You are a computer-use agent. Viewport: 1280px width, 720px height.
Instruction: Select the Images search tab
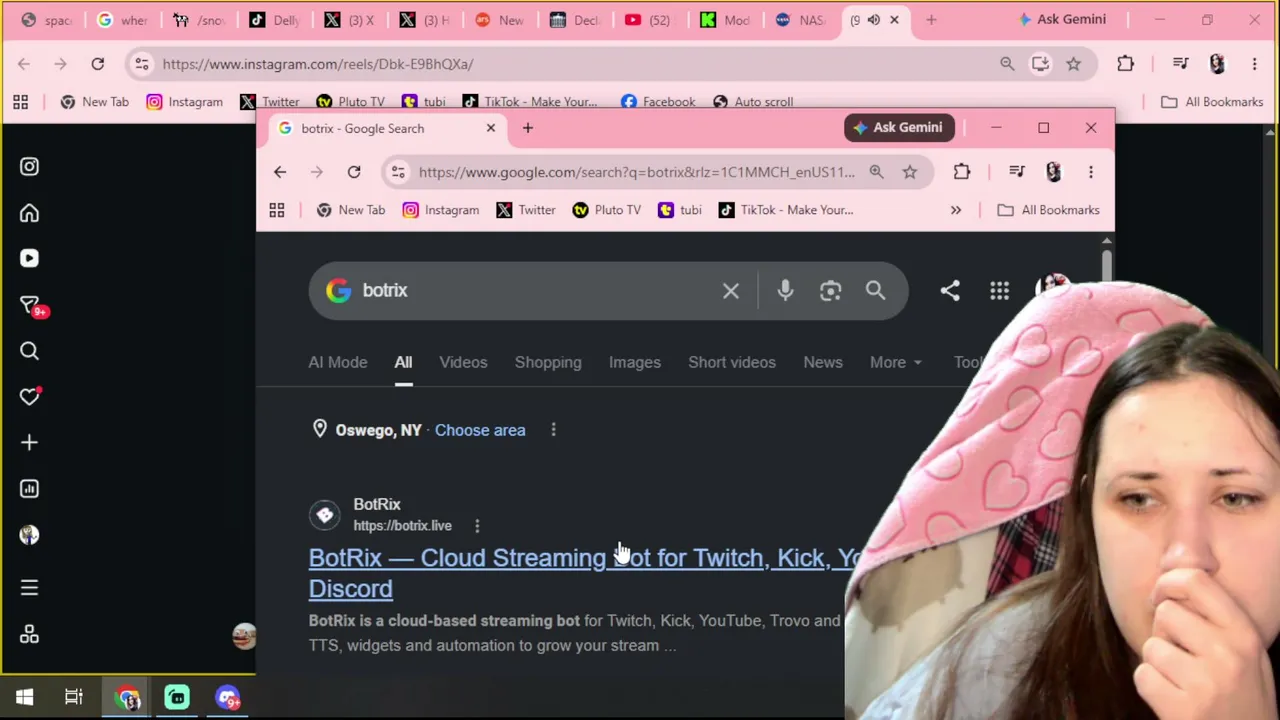click(x=635, y=362)
